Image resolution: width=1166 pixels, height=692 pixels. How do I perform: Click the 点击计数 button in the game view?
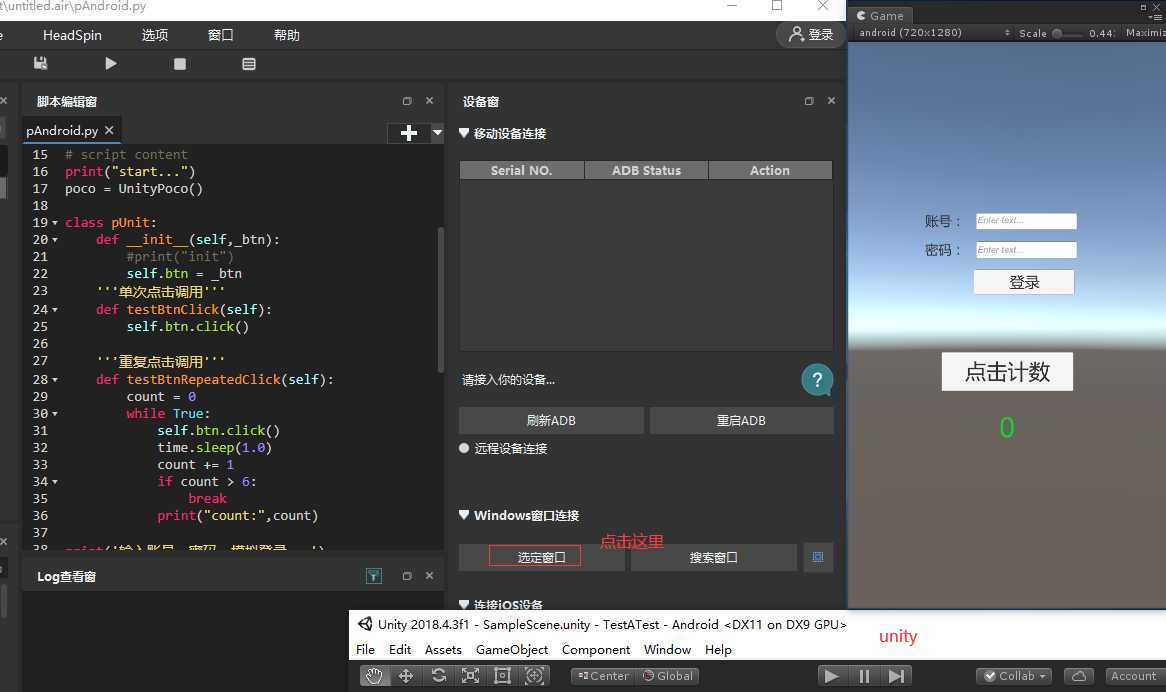(1007, 372)
